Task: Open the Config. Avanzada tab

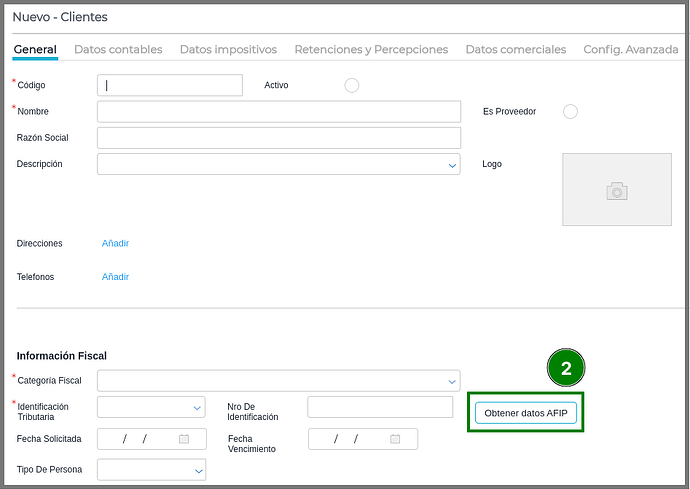Action: (x=630, y=49)
